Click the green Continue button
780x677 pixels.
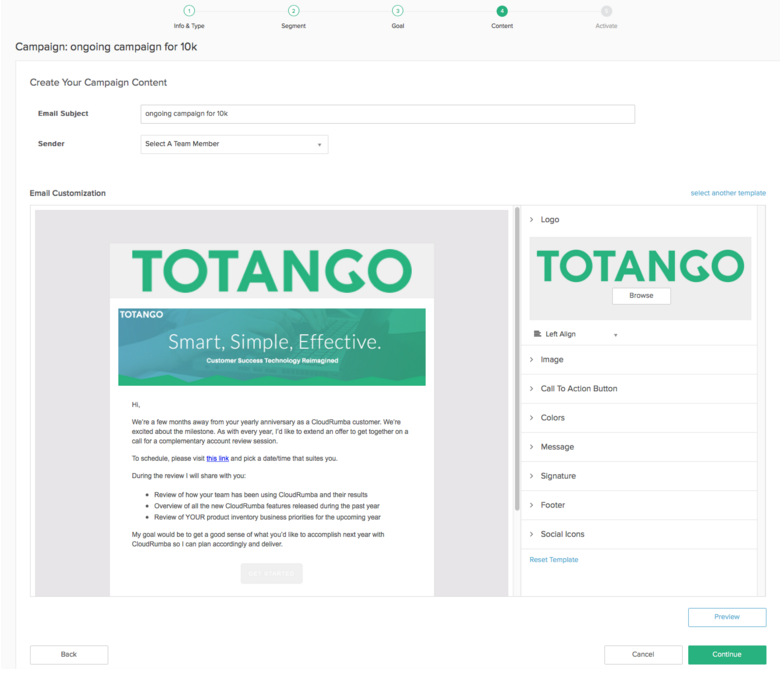[x=727, y=655]
